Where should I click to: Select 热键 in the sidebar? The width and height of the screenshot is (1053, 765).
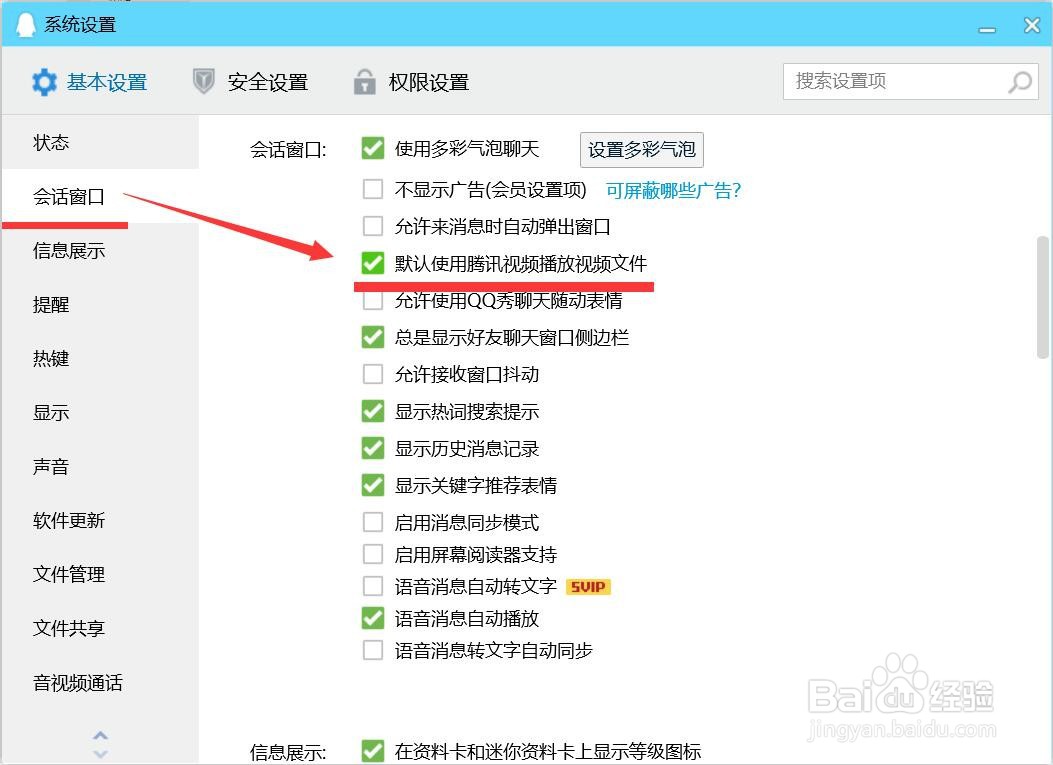click(x=51, y=359)
